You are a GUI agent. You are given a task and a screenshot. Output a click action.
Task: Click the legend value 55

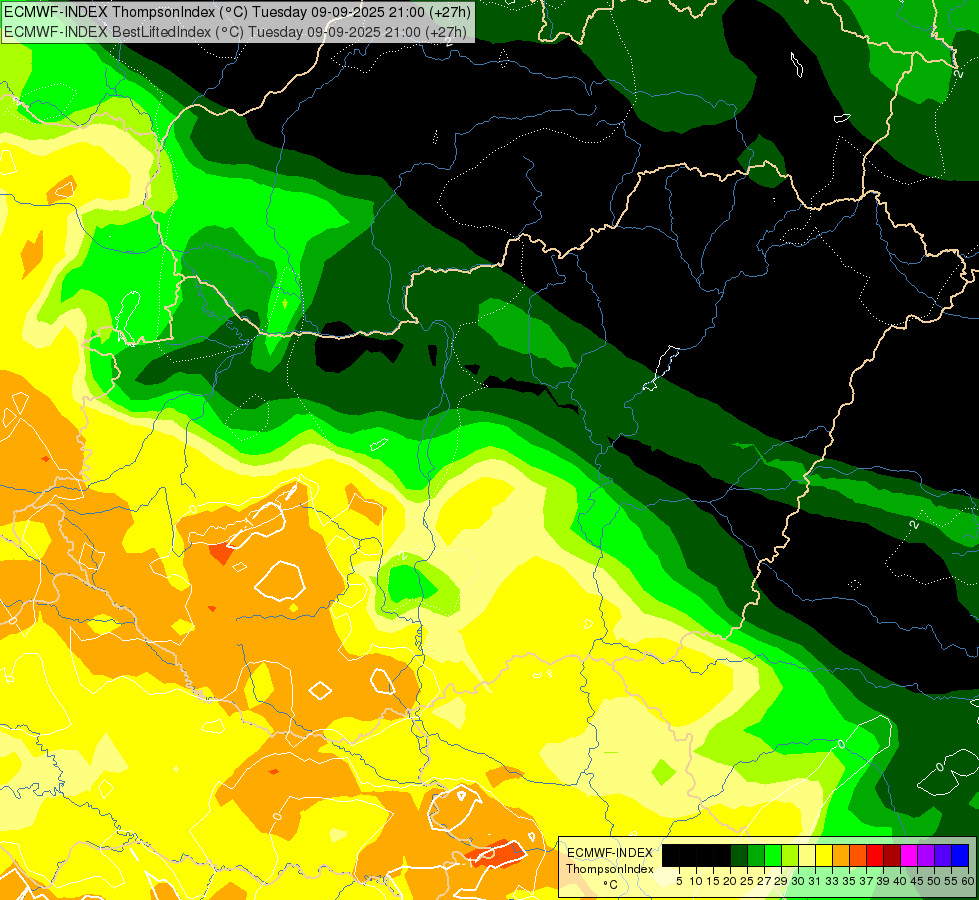pos(952,881)
